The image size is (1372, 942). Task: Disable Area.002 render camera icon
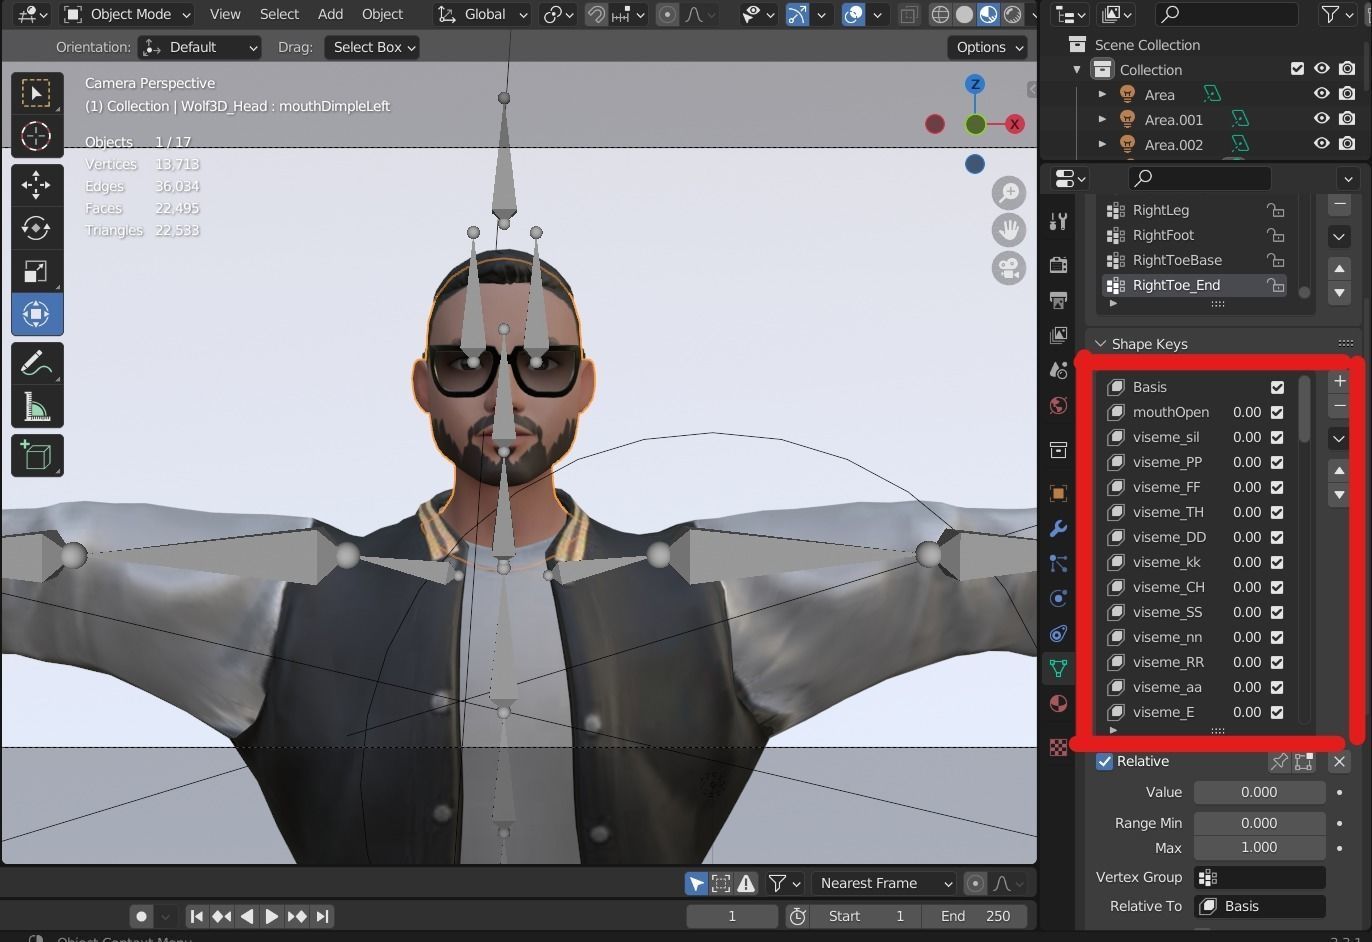pyautogui.click(x=1347, y=144)
